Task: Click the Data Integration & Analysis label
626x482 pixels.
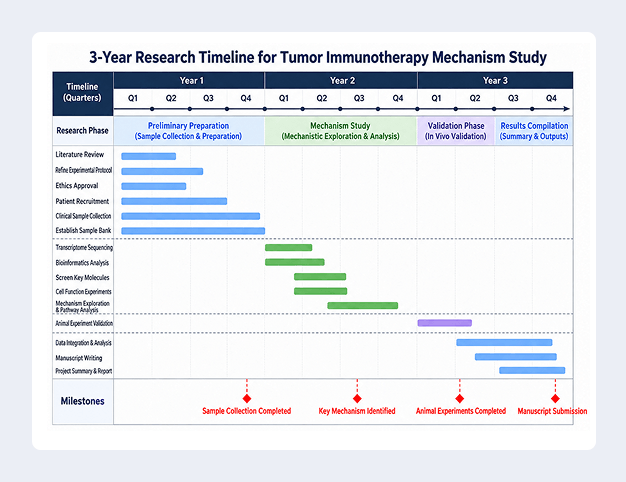Action: tap(83, 343)
